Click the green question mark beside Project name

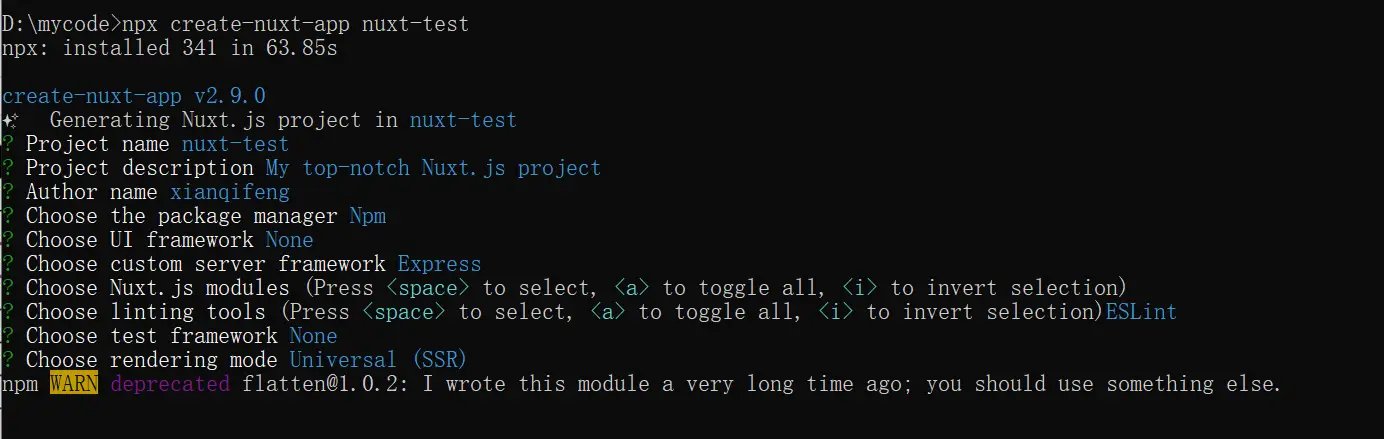pyautogui.click(x=7, y=144)
